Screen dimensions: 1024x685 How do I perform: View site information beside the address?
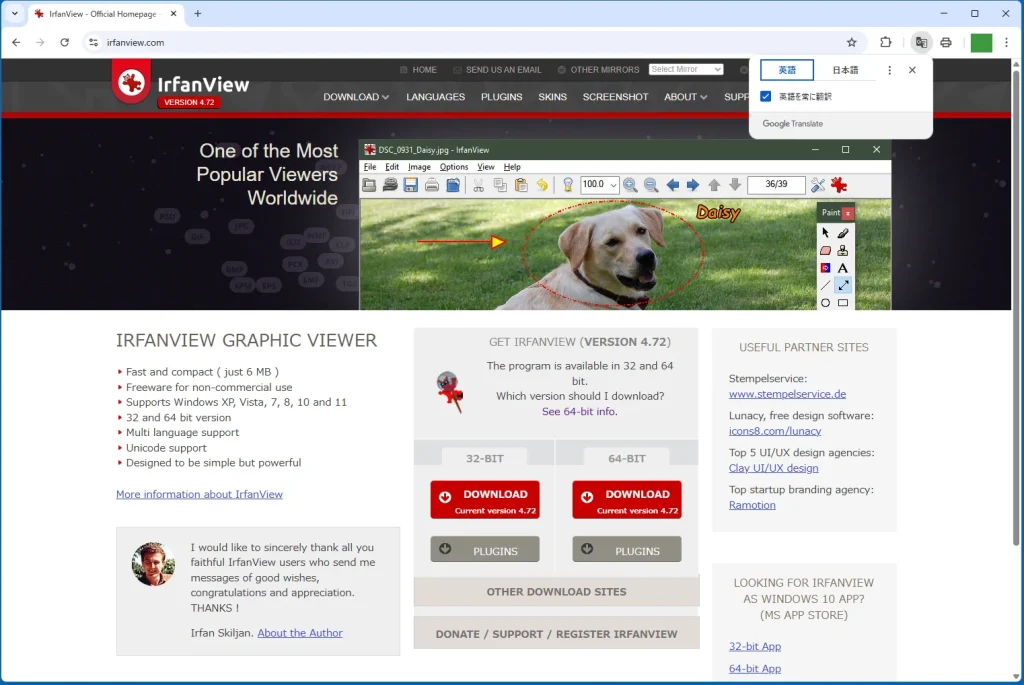coord(93,42)
